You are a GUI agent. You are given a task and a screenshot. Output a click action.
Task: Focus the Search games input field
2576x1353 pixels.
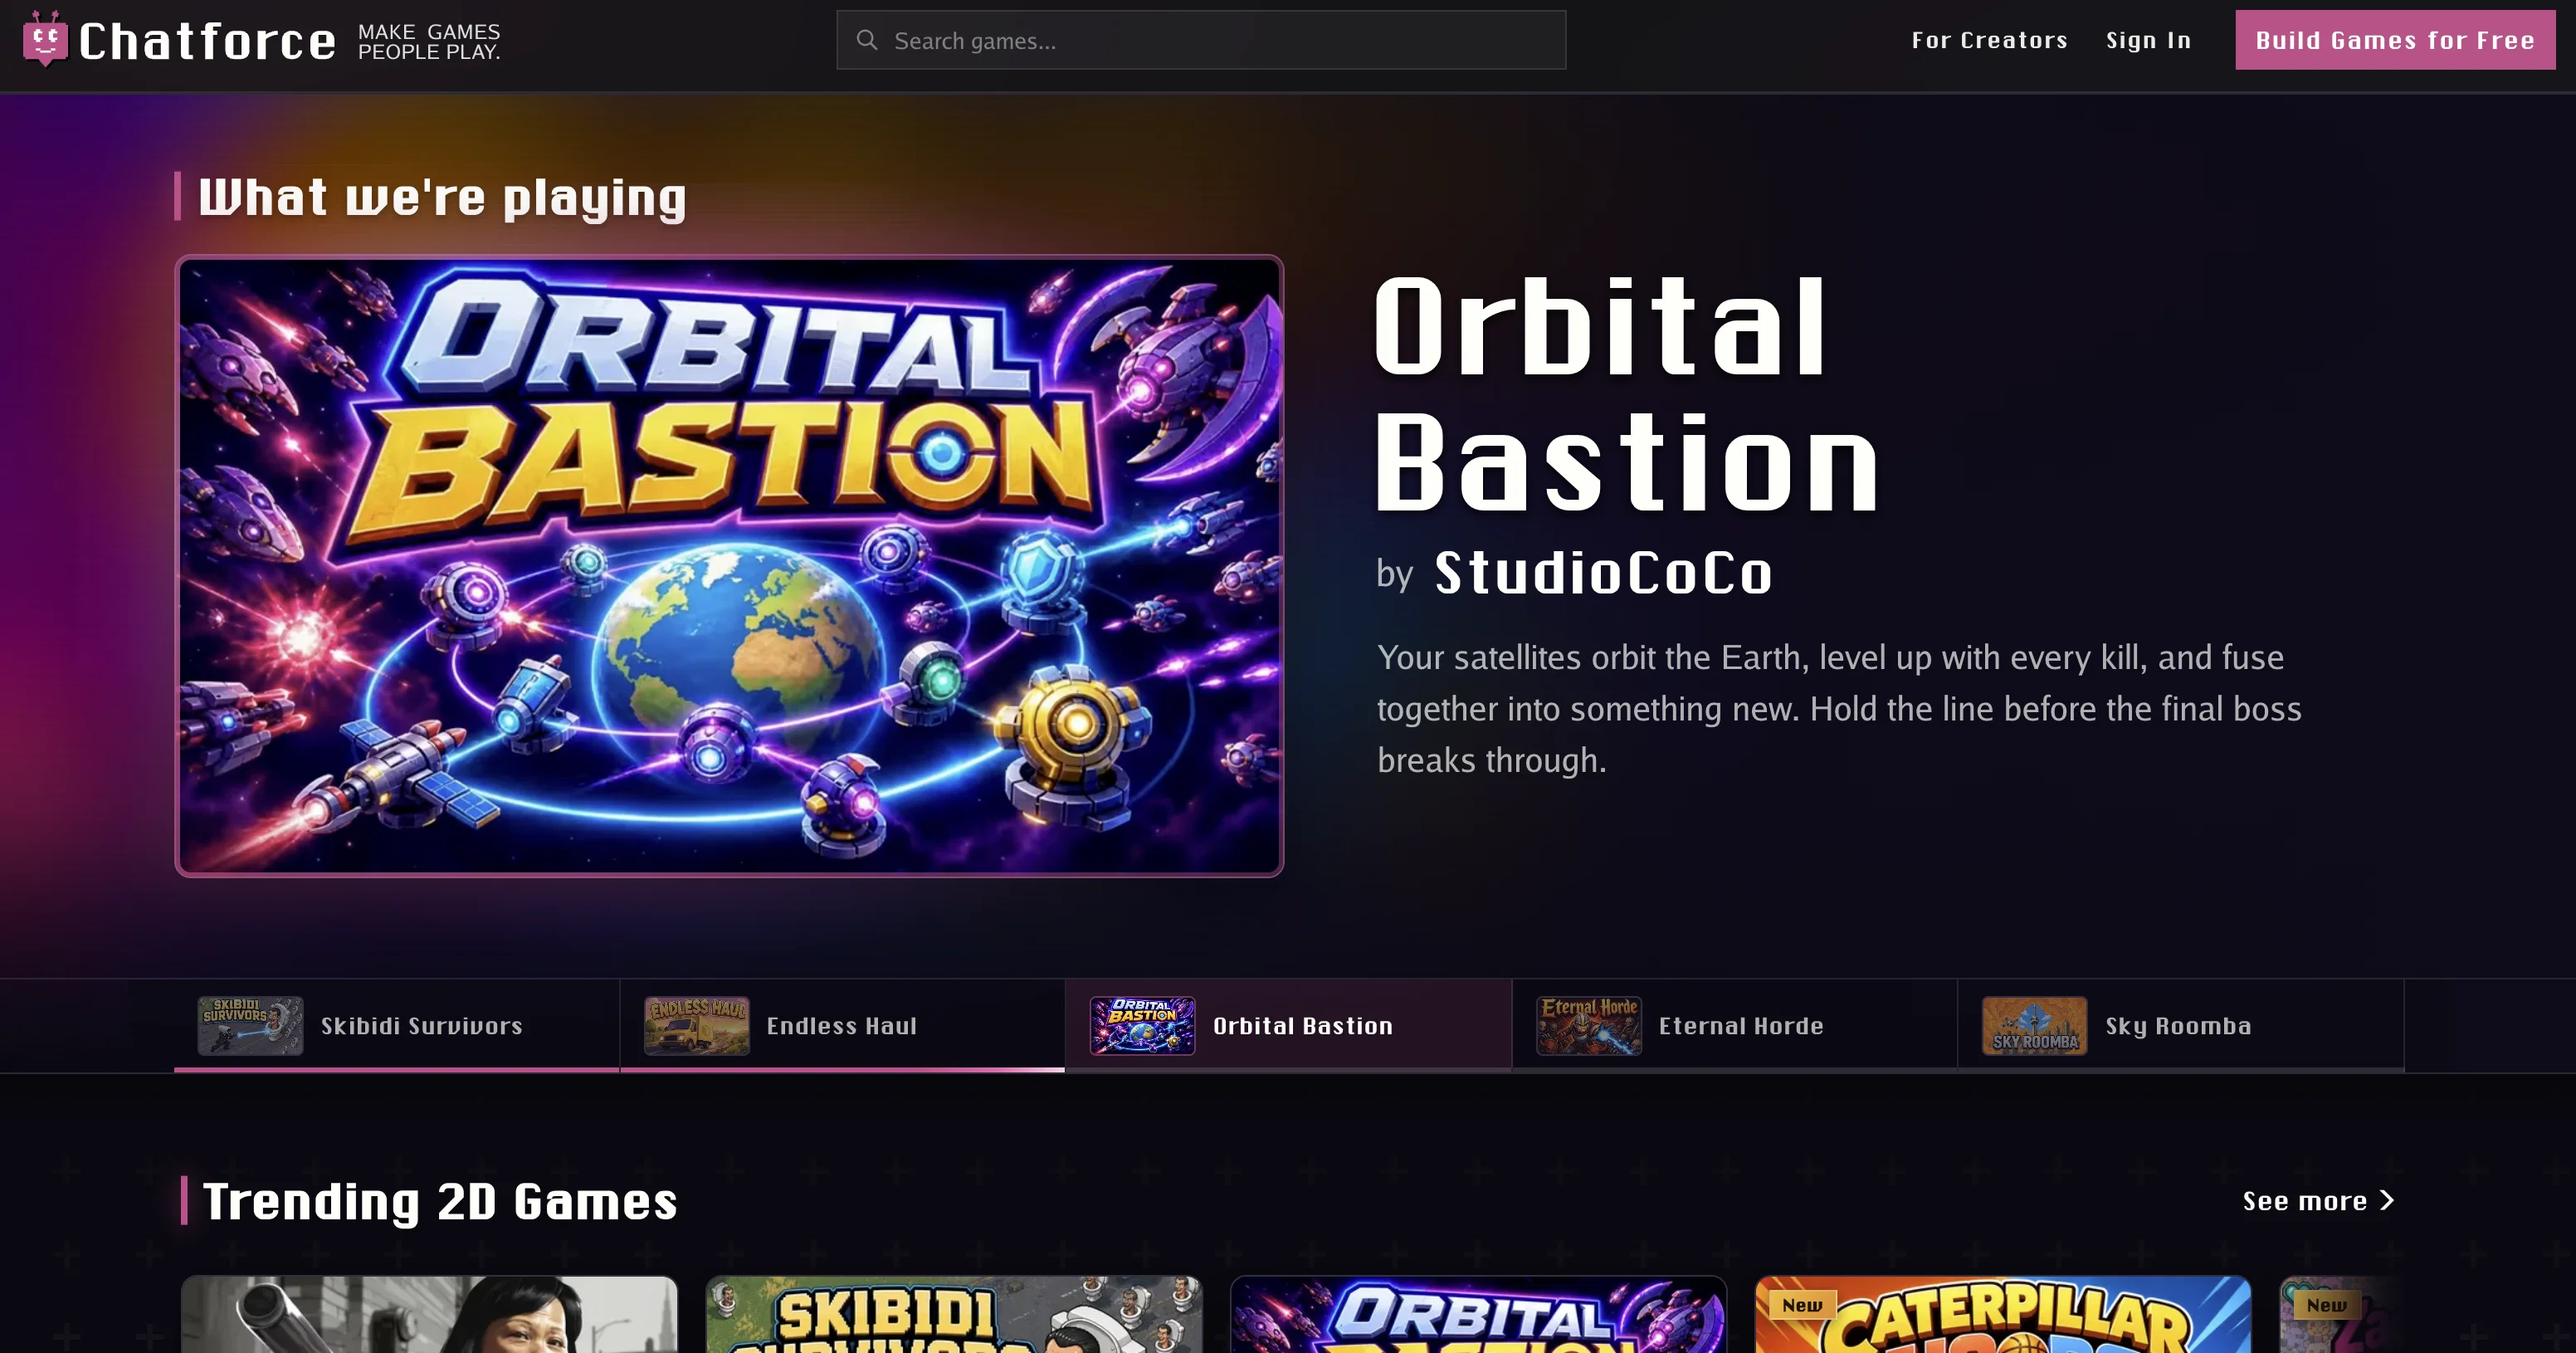tap(1201, 40)
